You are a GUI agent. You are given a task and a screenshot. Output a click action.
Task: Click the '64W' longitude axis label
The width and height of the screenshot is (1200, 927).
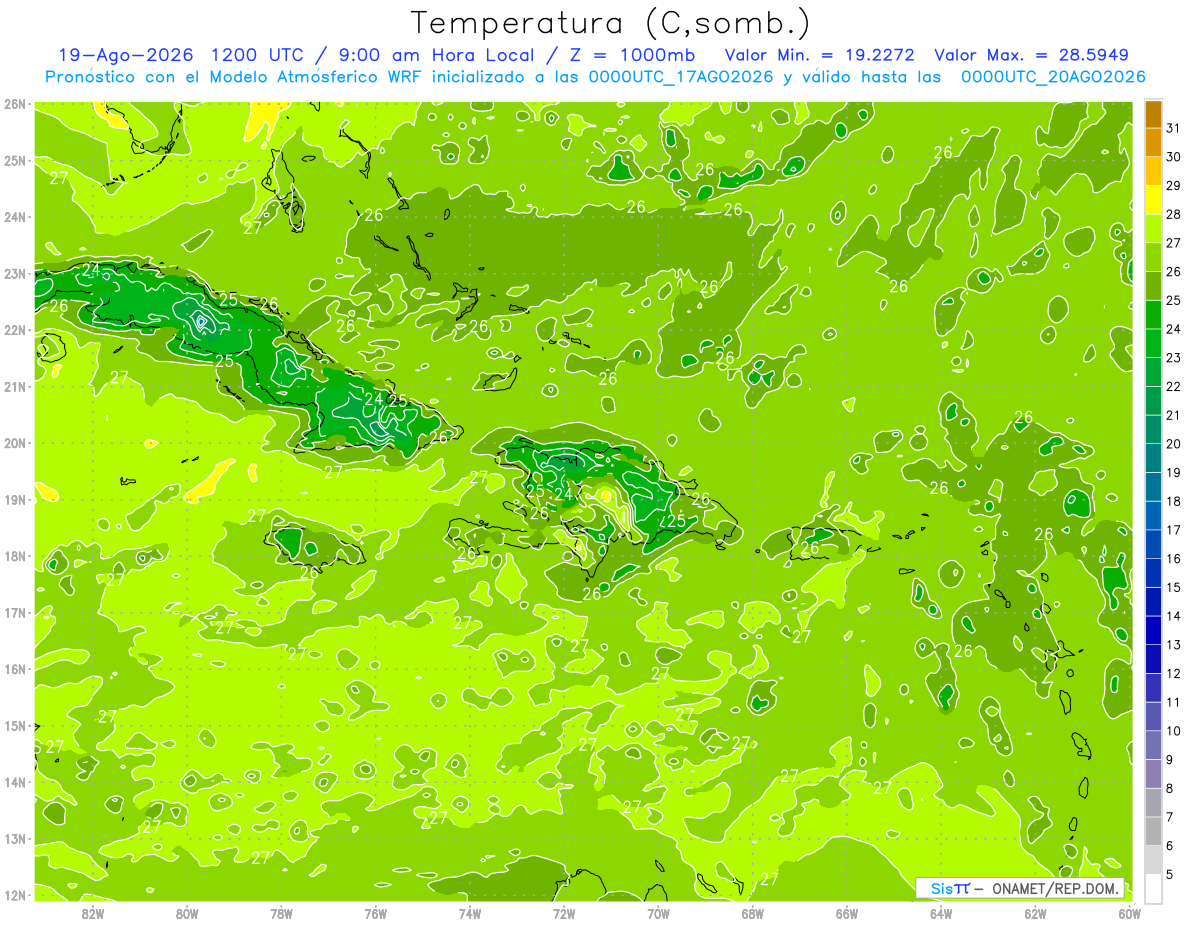[941, 913]
